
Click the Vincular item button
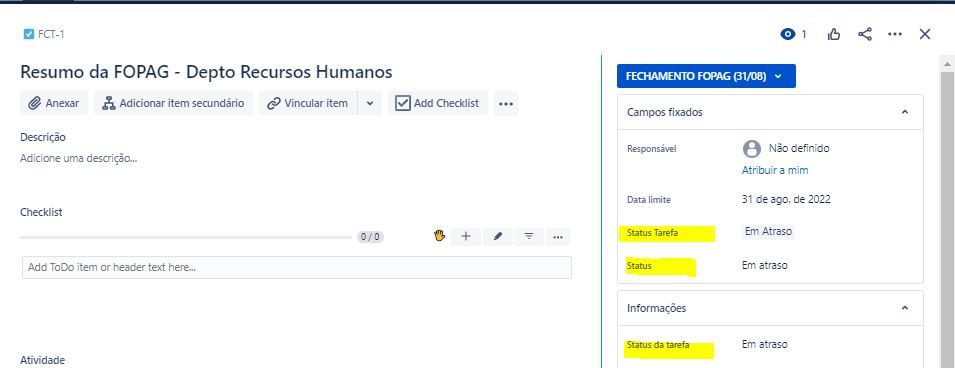[x=308, y=103]
